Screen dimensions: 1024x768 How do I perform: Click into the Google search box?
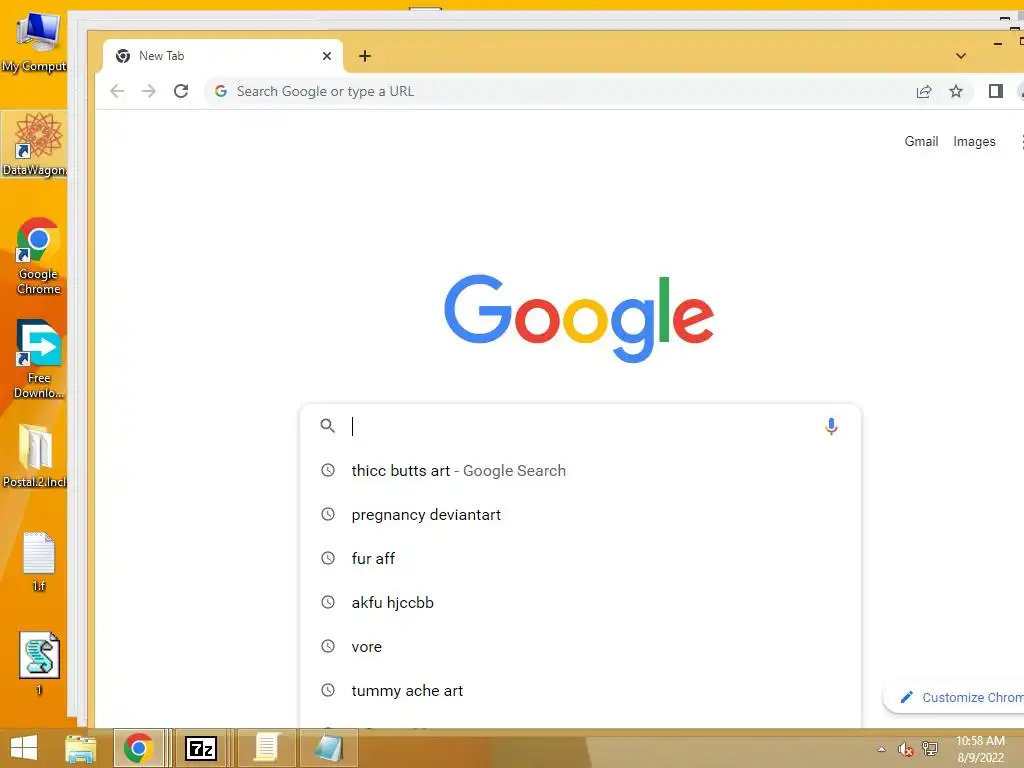(x=581, y=426)
